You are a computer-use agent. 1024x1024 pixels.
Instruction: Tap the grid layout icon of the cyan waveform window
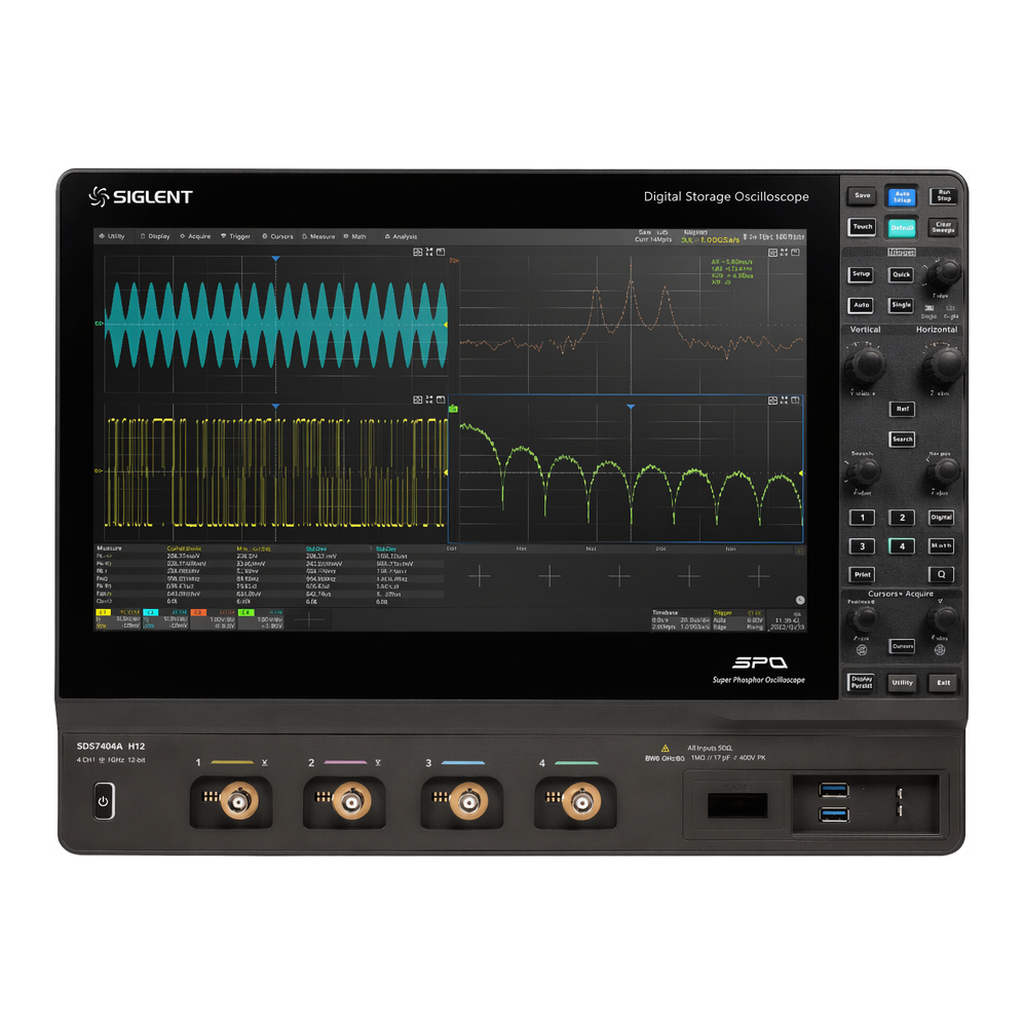[418, 252]
